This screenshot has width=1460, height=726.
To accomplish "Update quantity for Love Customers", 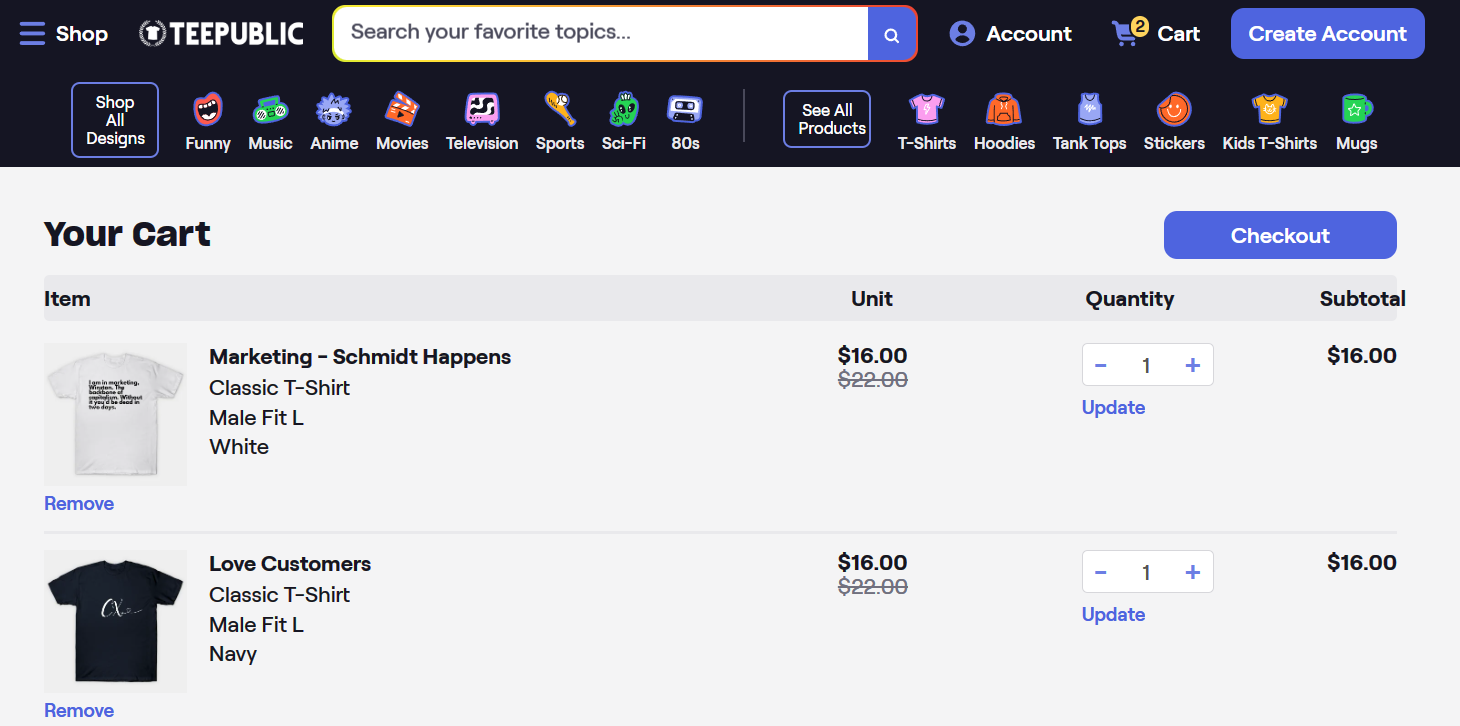I will tap(1113, 614).
